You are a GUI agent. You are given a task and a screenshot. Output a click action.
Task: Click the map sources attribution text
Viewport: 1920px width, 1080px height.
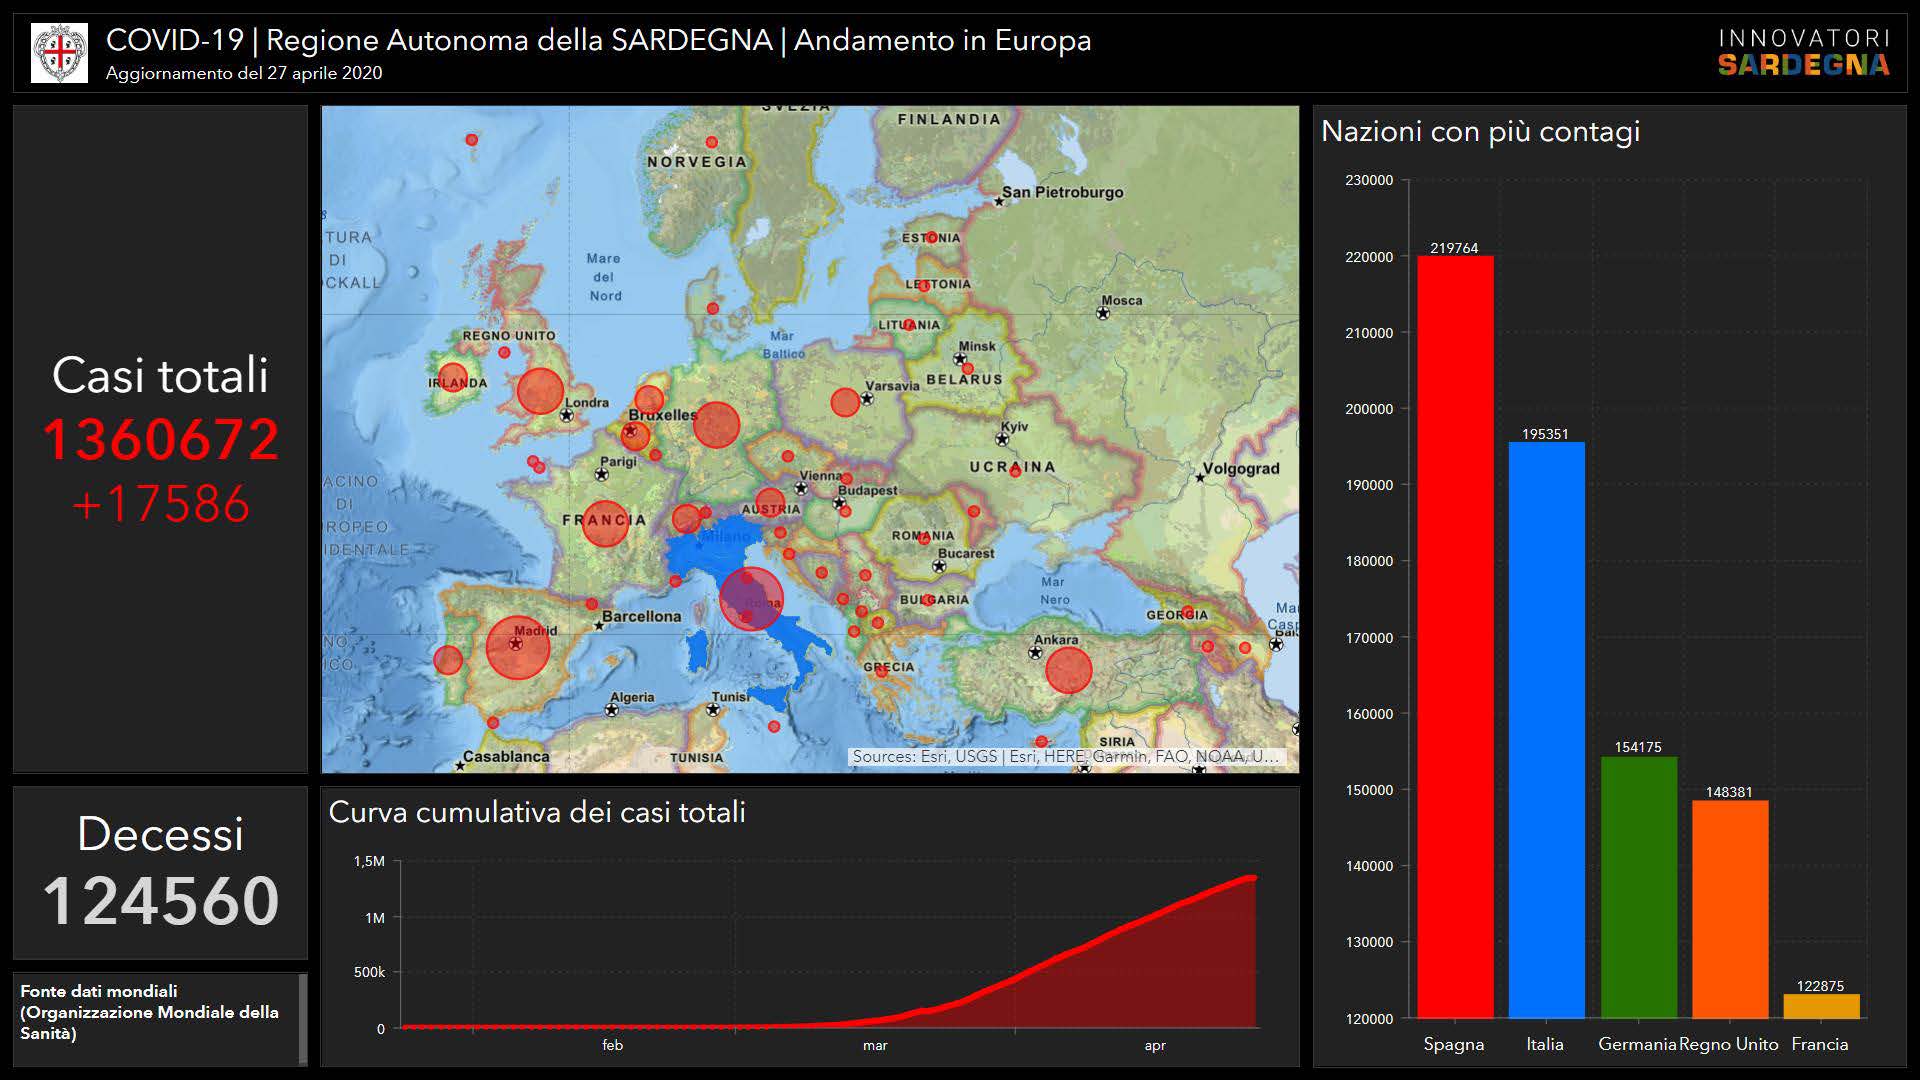click(1065, 757)
